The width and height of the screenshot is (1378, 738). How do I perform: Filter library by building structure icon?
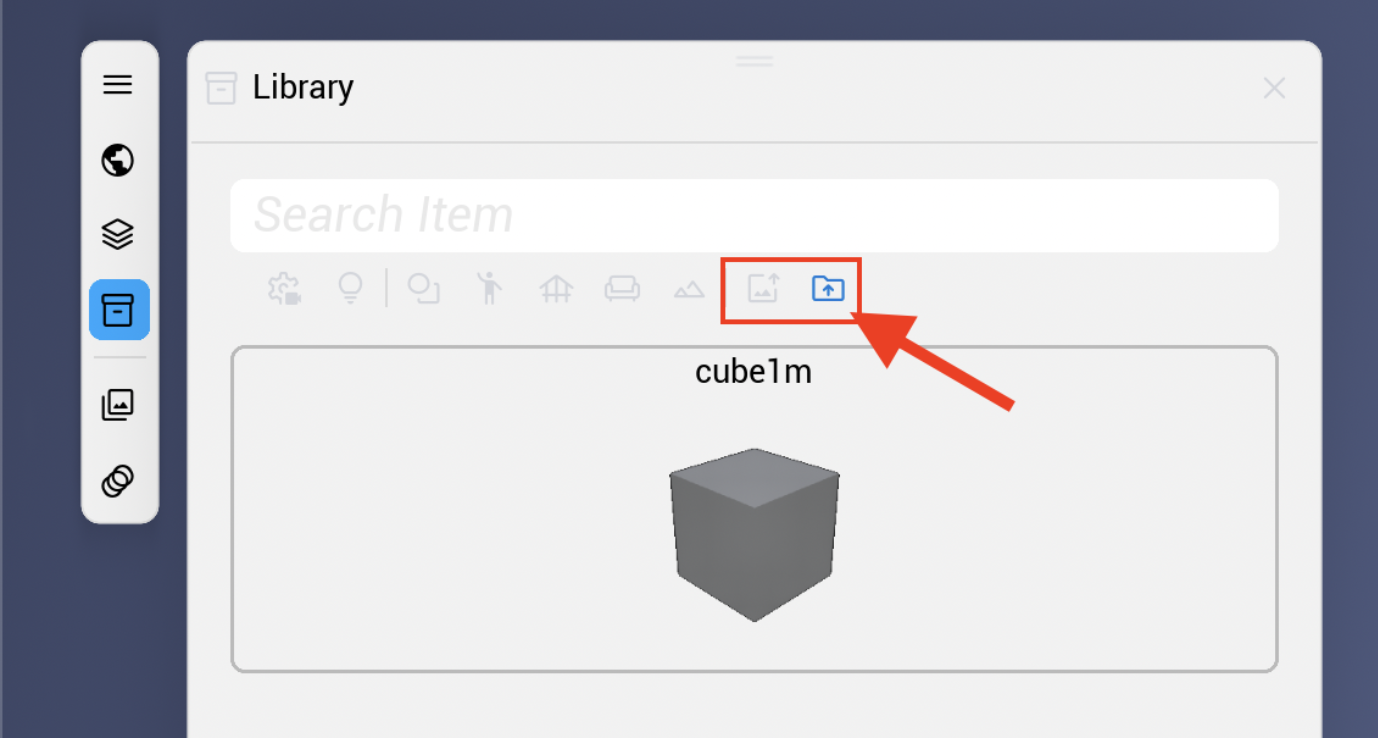click(556, 289)
